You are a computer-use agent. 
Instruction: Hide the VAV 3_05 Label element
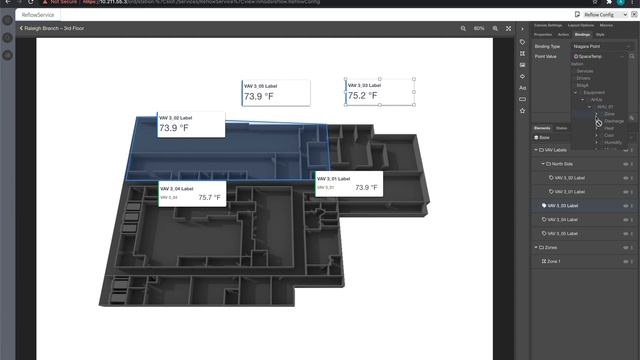coord(625,234)
